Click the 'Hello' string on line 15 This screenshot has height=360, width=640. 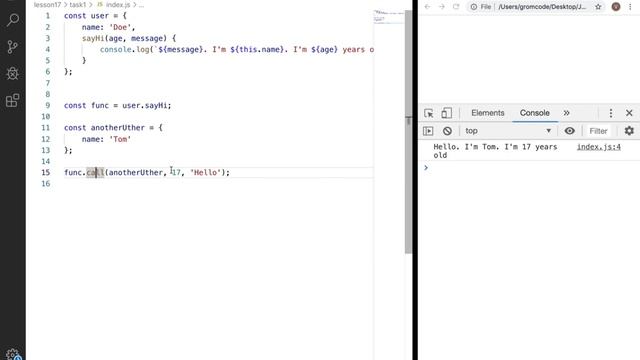[205, 172]
